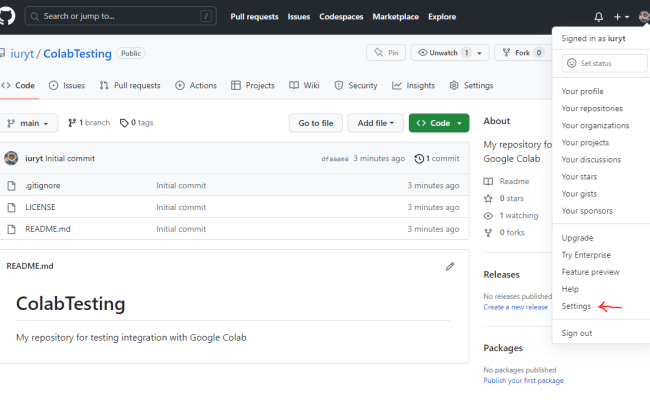The image size is (650, 400).
Task: Select Your projects menu entry
Action: pyautogui.click(x=585, y=143)
